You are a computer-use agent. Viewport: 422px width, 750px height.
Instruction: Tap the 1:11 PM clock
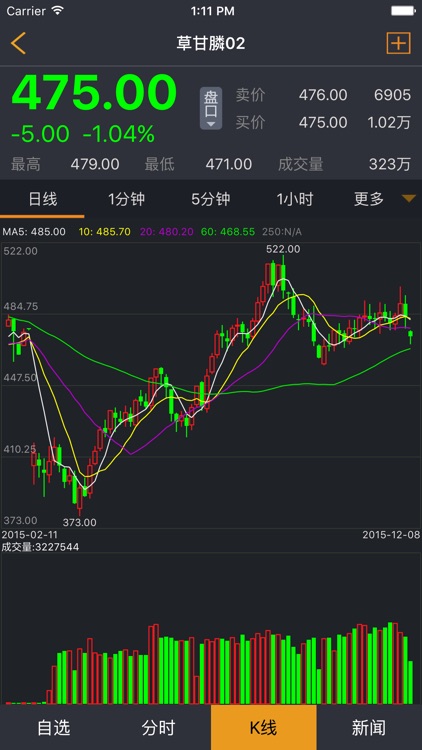coord(212,11)
